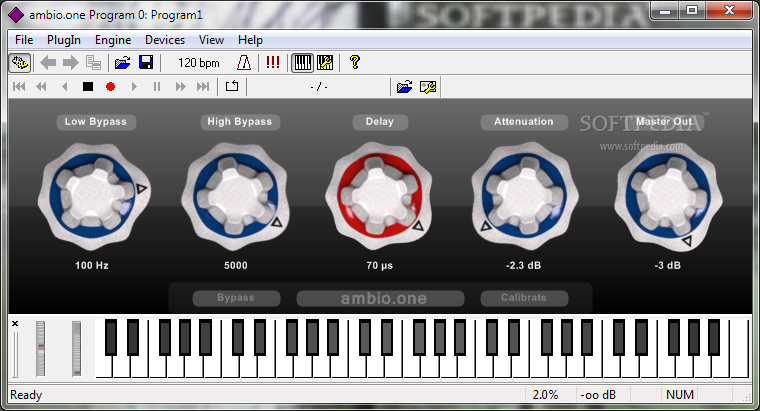Click the 100 Hz value text
This screenshot has width=760, height=411.
tap(92, 266)
